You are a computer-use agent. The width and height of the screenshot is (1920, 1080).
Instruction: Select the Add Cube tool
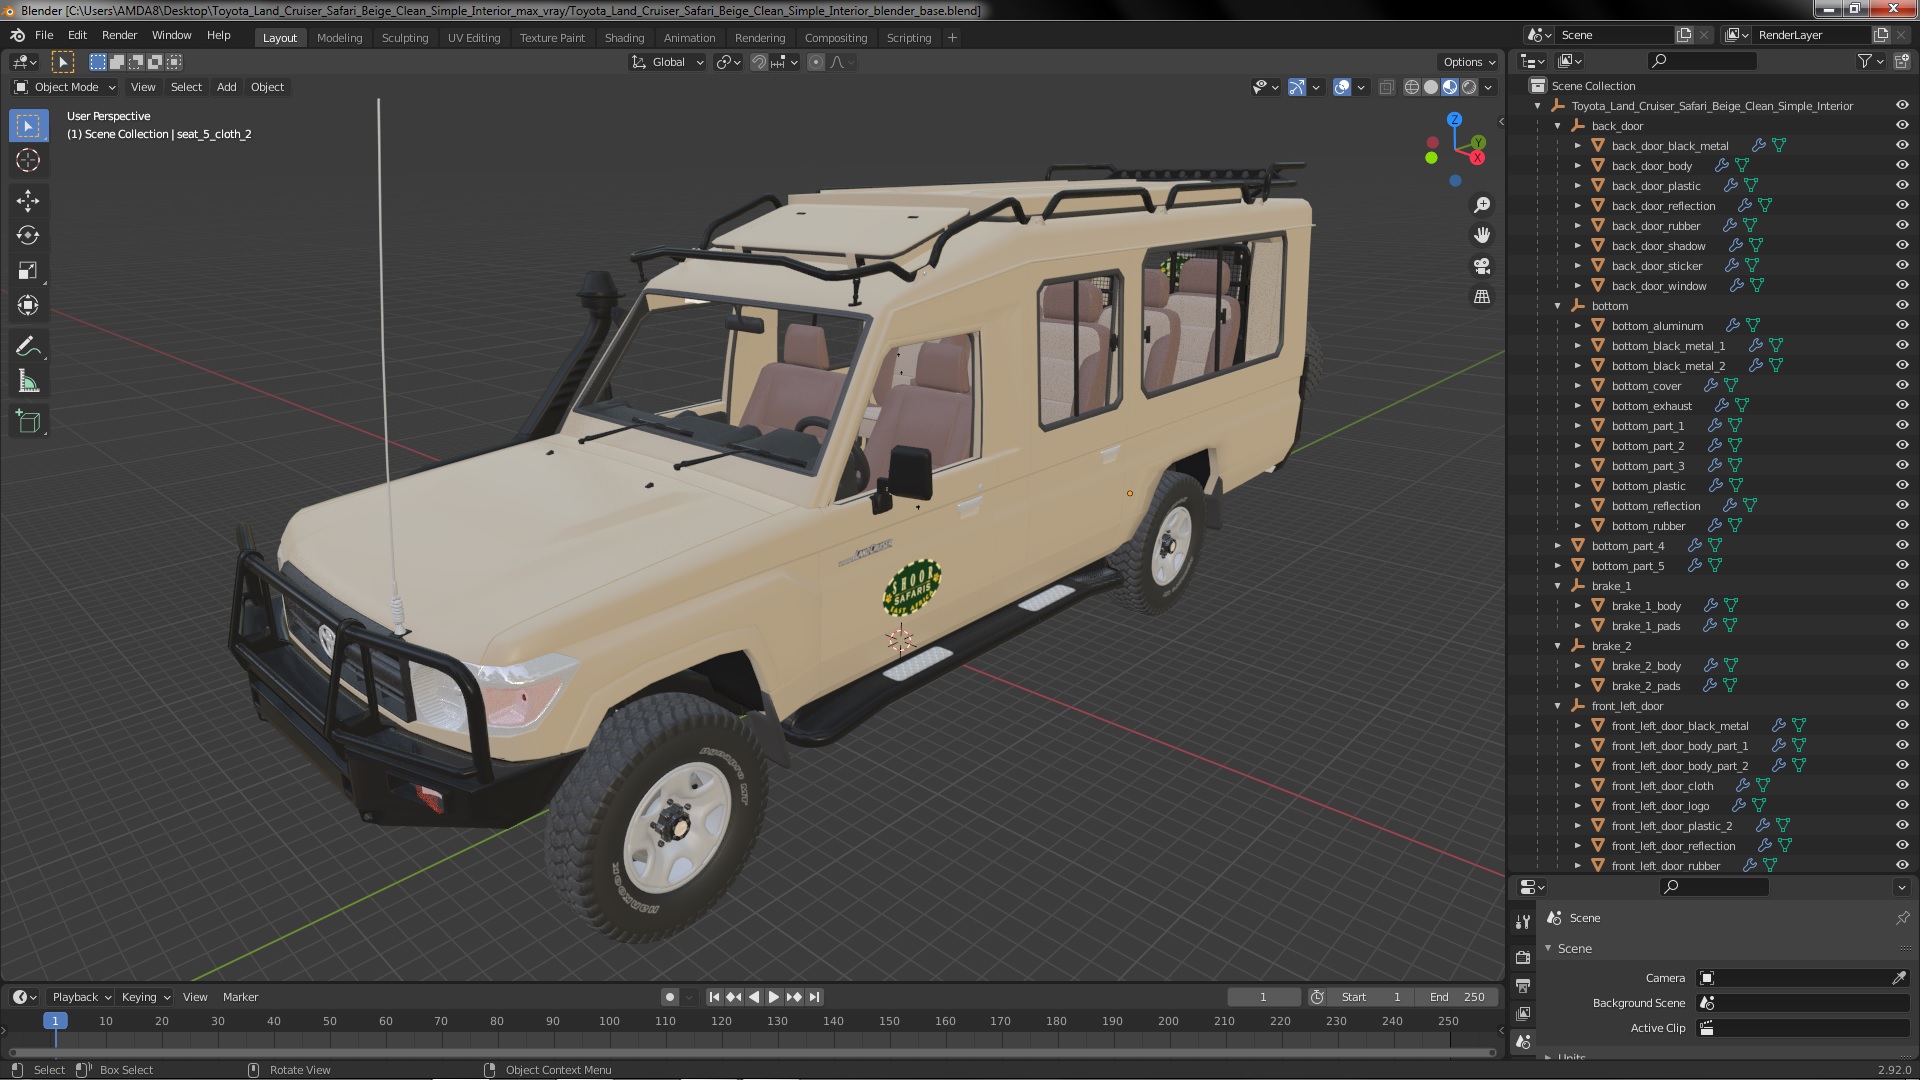(x=28, y=422)
